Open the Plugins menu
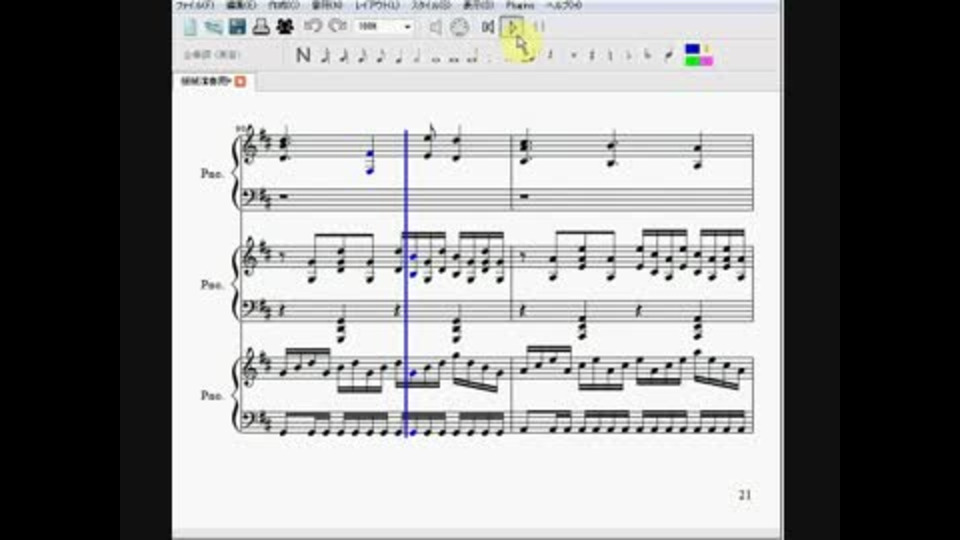The height and width of the screenshot is (540, 960). coord(520,6)
